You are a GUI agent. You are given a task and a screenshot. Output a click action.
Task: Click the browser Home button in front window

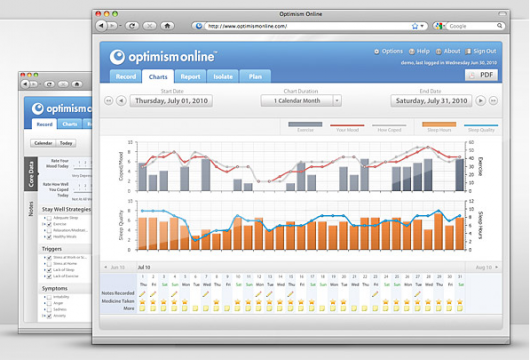(x=167, y=26)
